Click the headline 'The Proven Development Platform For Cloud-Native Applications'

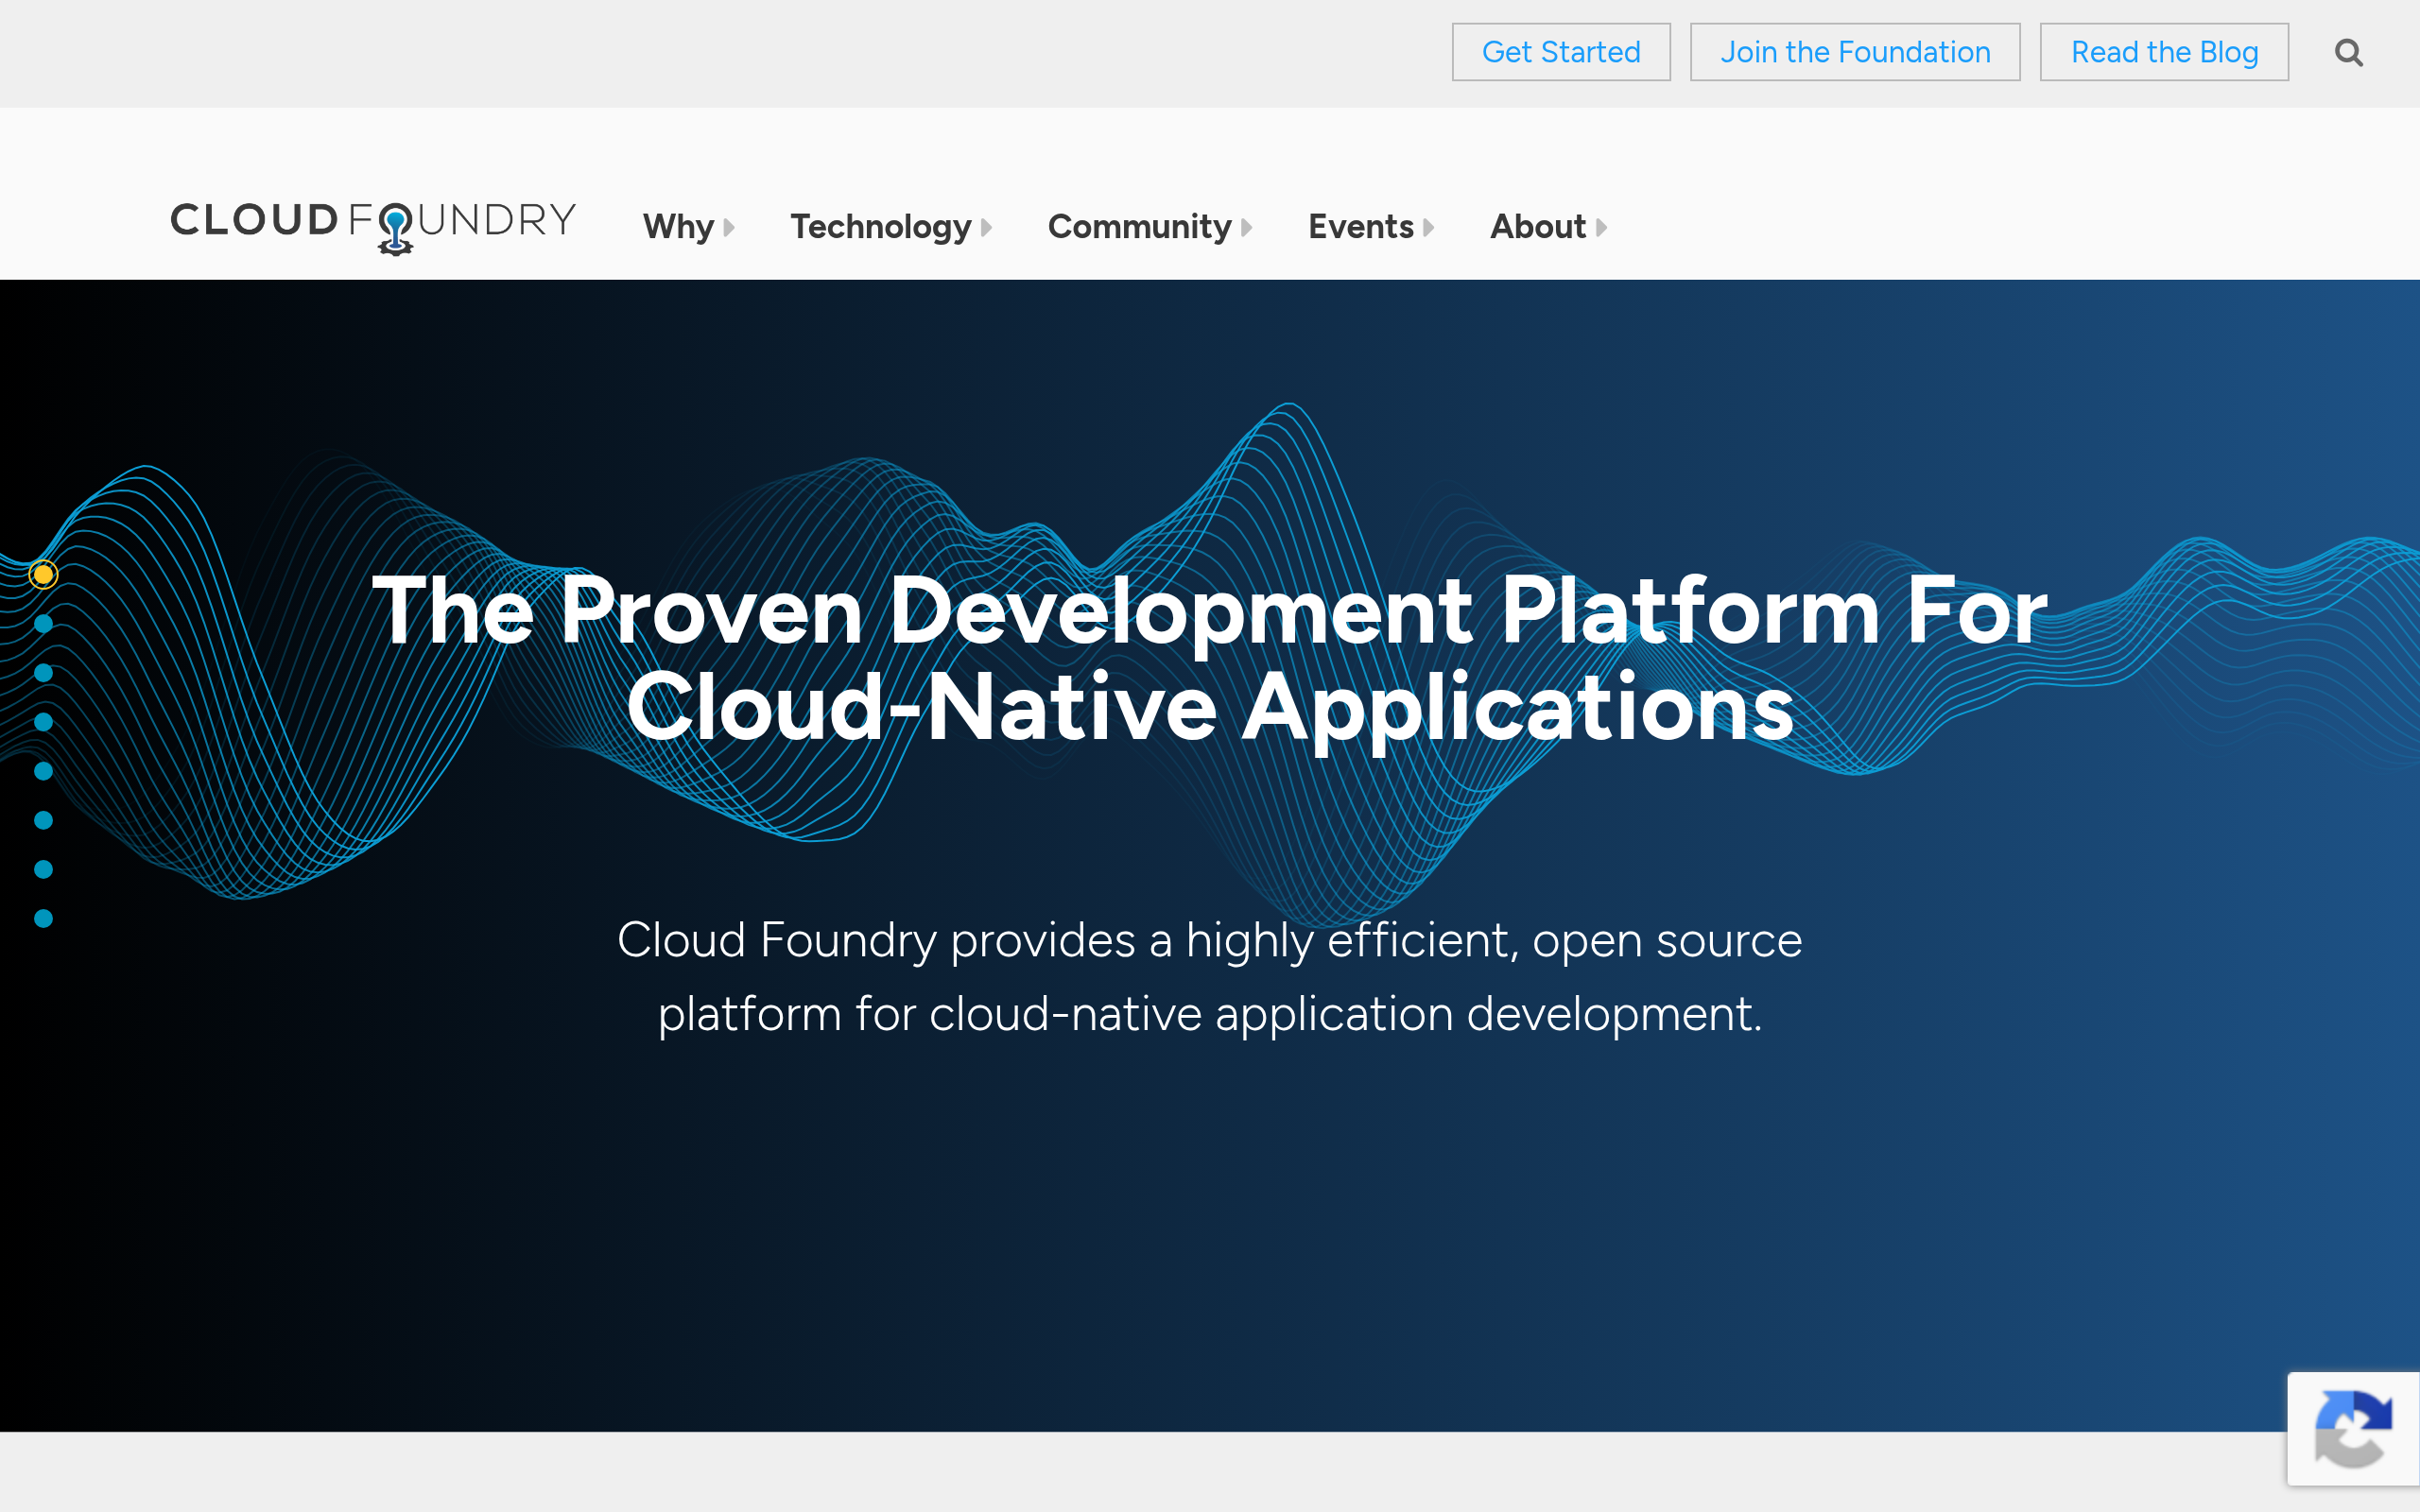coord(1210,659)
